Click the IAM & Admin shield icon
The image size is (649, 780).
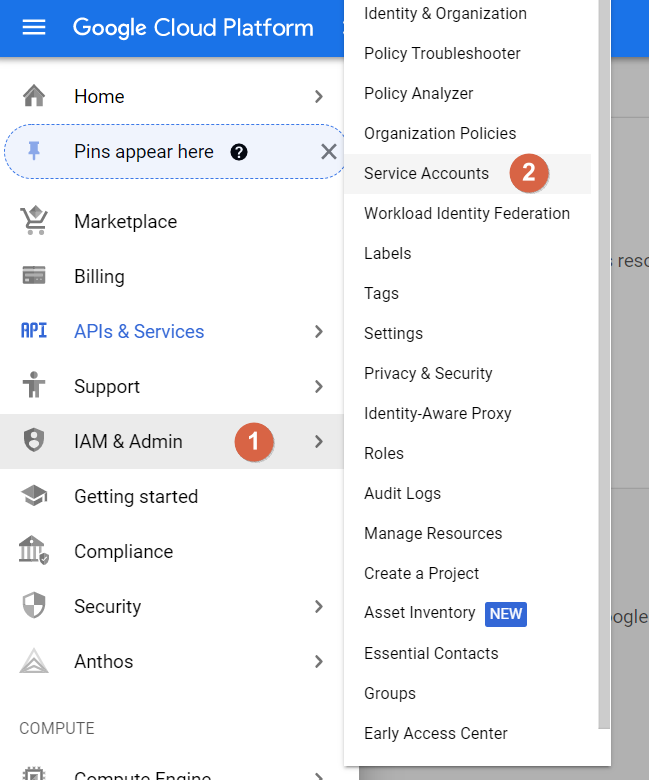[34, 441]
